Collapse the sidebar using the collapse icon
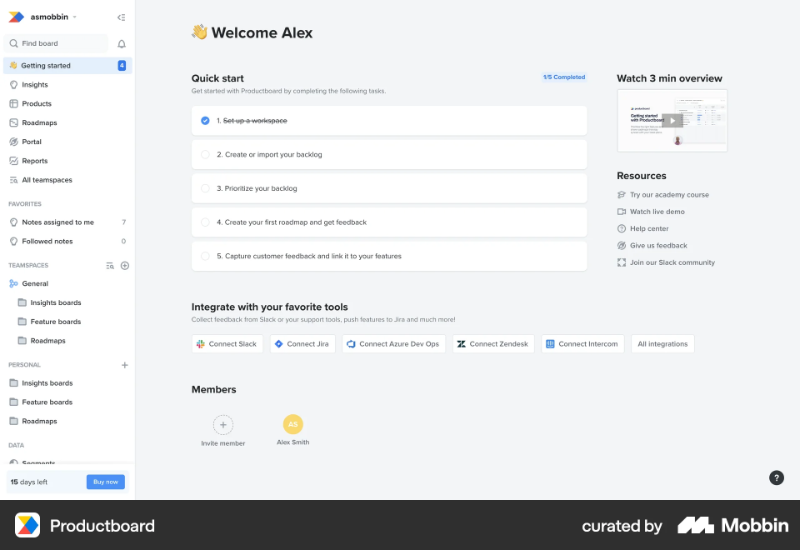Viewport: 800px width, 550px height. 121,17
